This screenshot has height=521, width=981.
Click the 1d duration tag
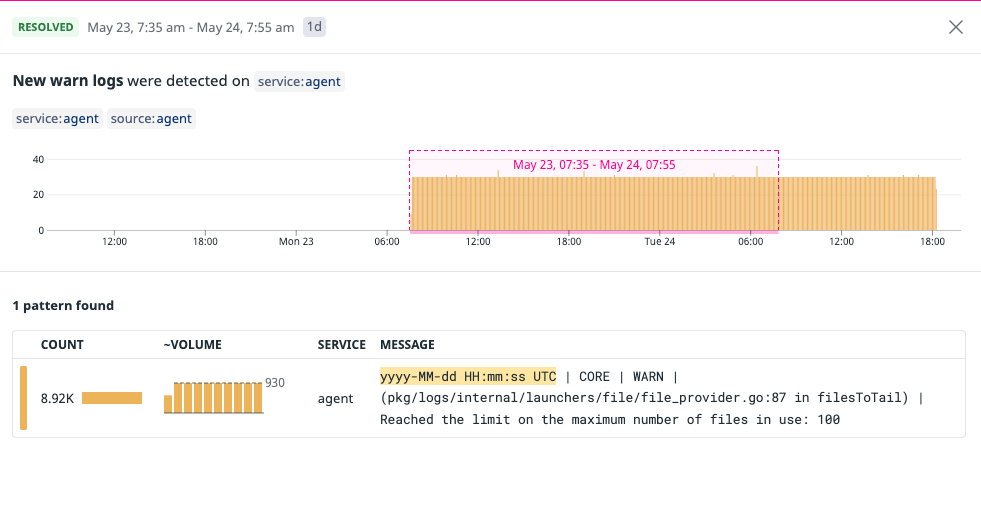tap(314, 27)
